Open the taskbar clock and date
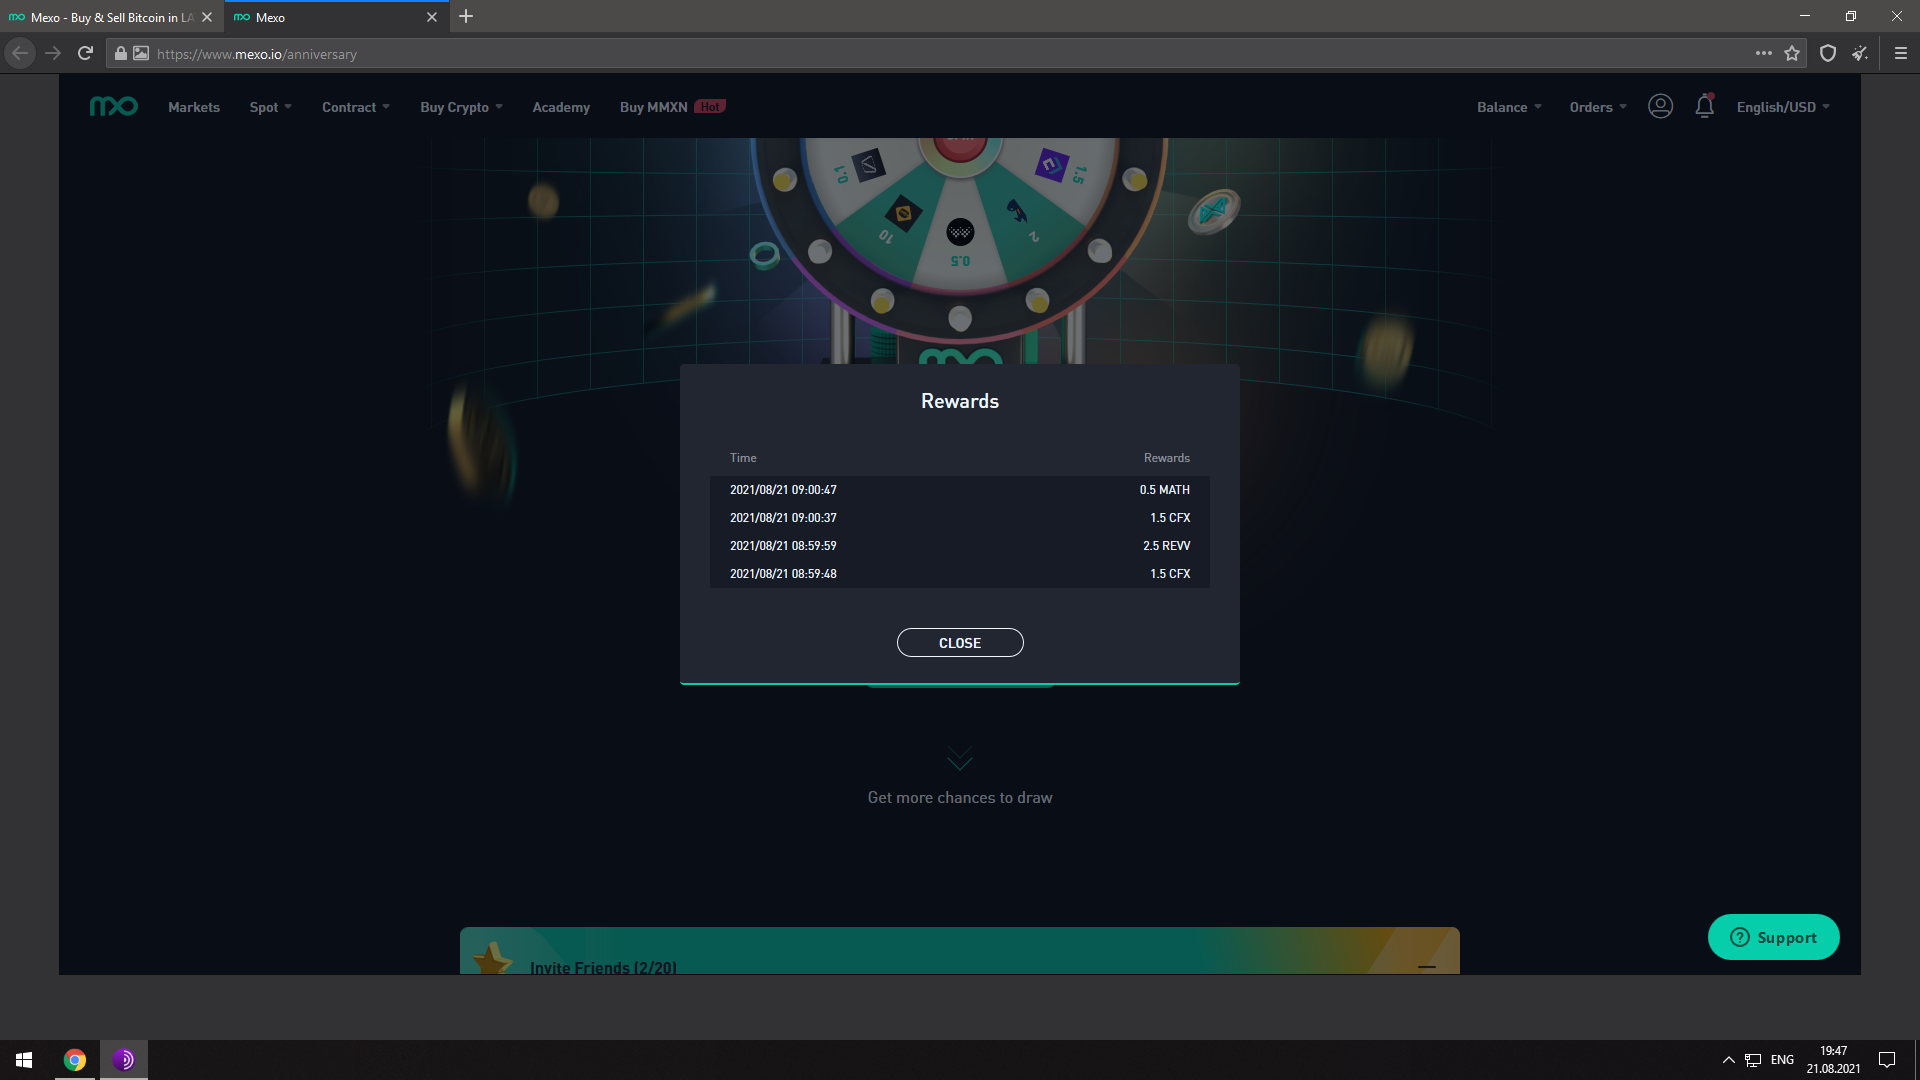 tap(1833, 1060)
